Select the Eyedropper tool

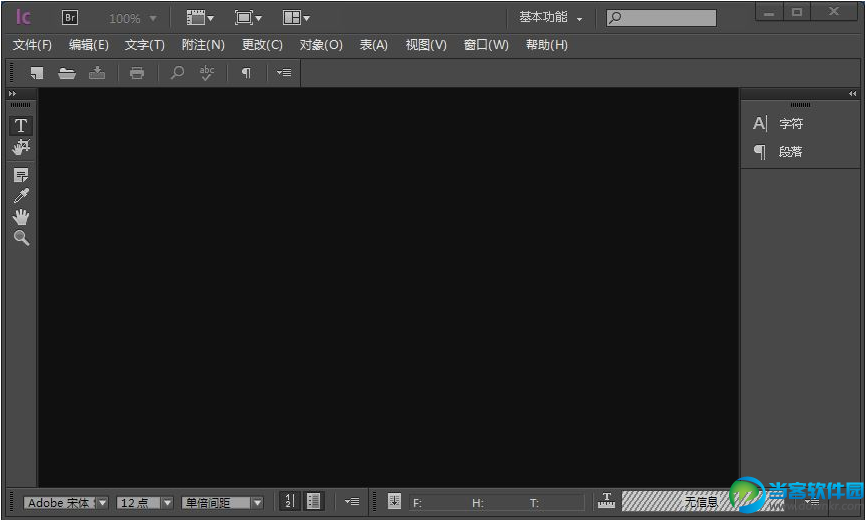(x=21, y=196)
